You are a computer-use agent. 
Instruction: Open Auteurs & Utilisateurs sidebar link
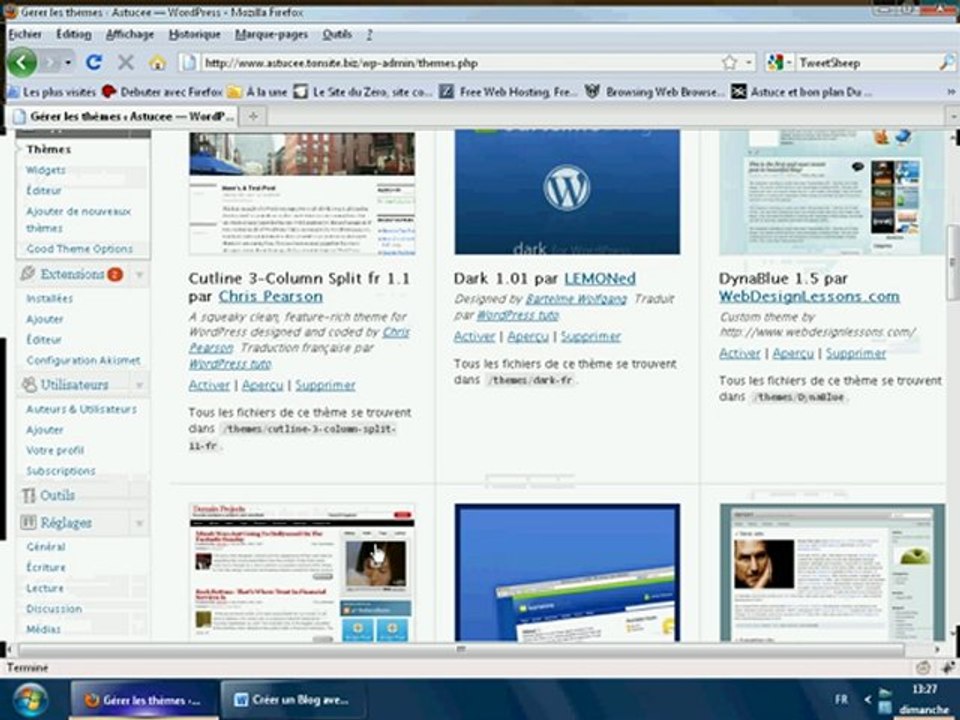point(81,409)
